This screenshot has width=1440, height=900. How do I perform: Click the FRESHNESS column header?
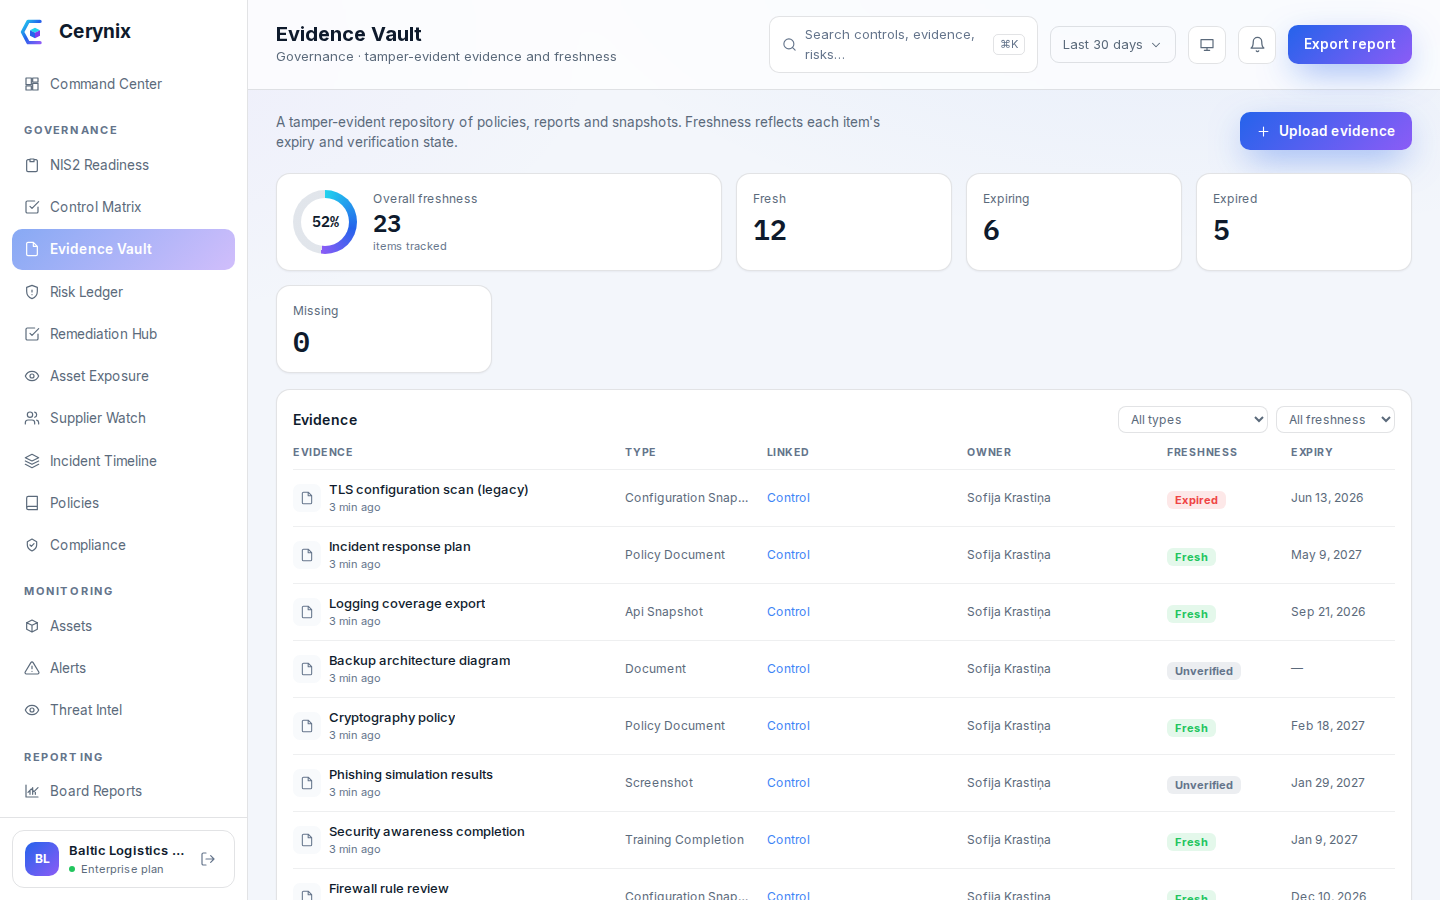(1202, 452)
